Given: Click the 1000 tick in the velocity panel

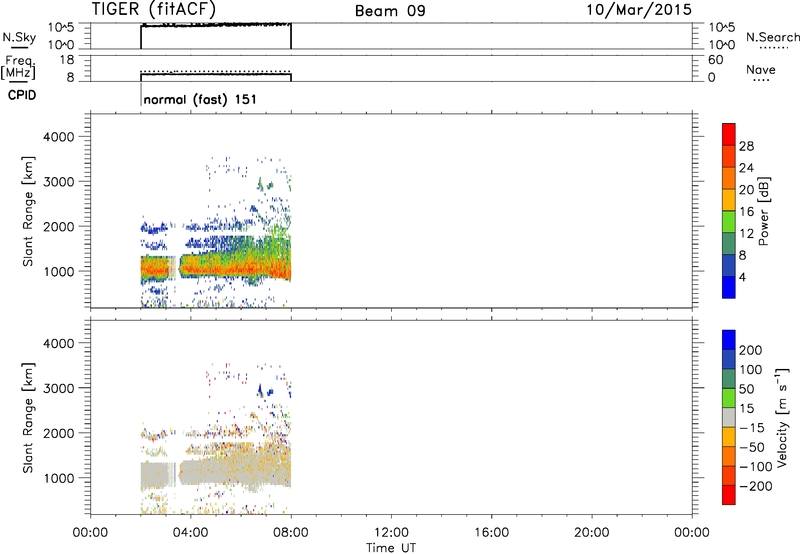Looking at the screenshot, I should [58, 478].
